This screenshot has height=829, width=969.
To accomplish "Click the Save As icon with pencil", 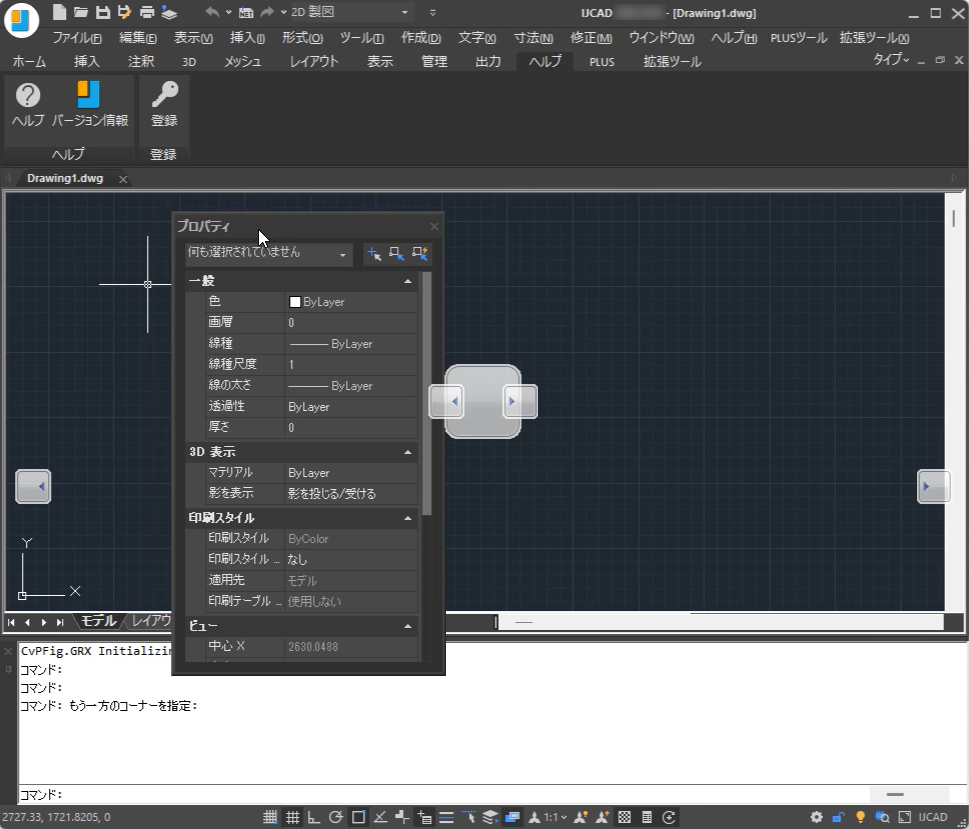I will 124,12.
